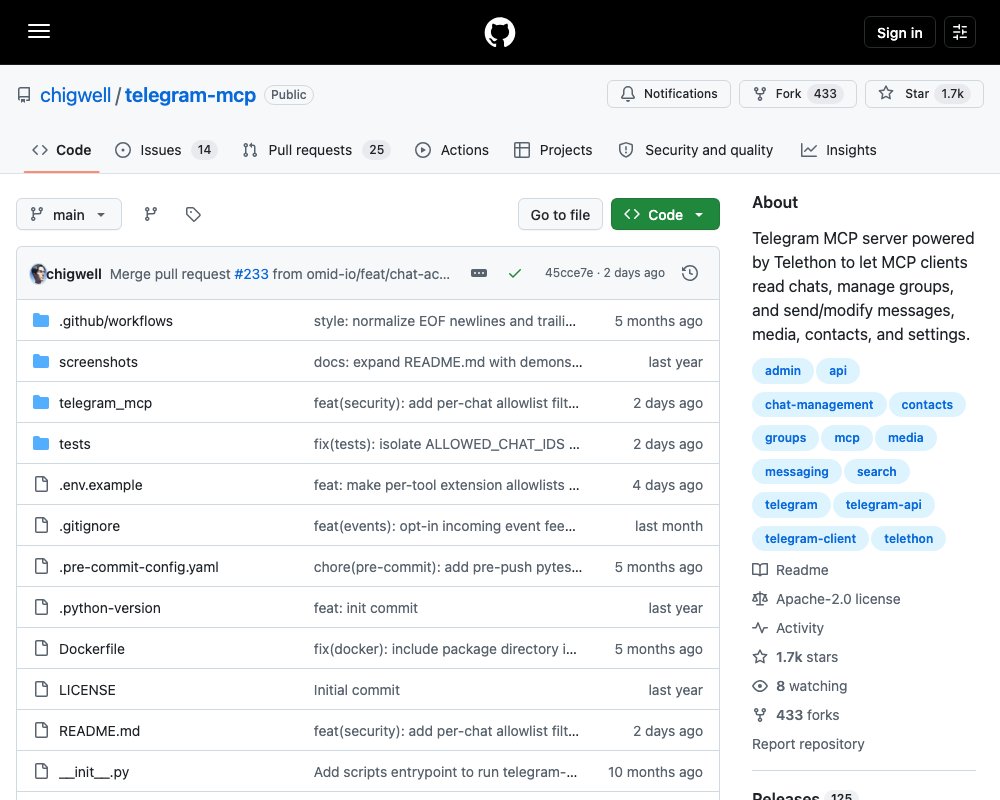Open 'fix(docker): include package directory' commit
The height and width of the screenshot is (800, 1000).
point(445,649)
